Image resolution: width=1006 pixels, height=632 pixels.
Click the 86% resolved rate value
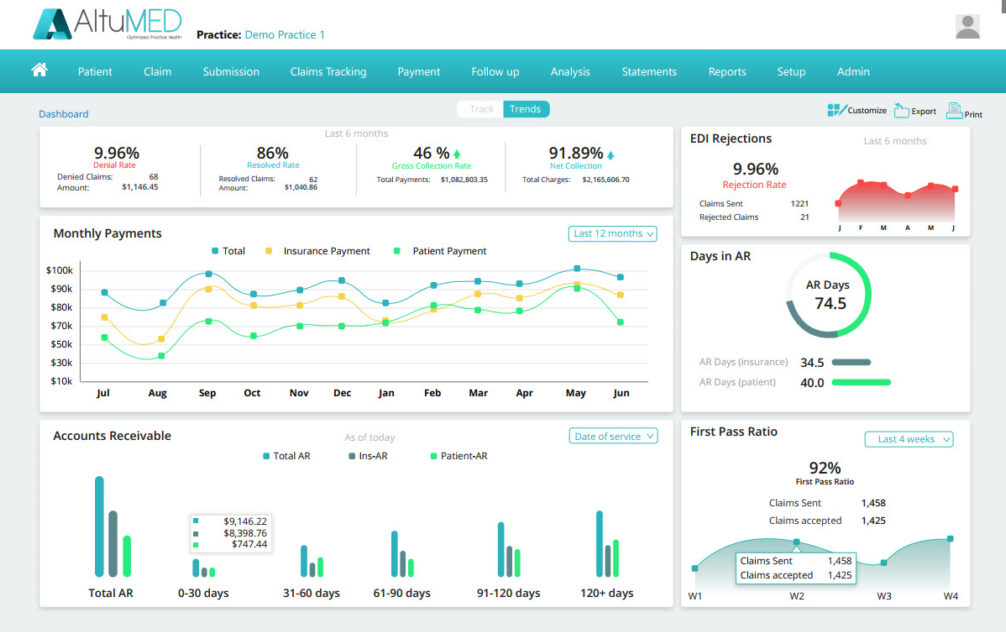(x=272, y=153)
